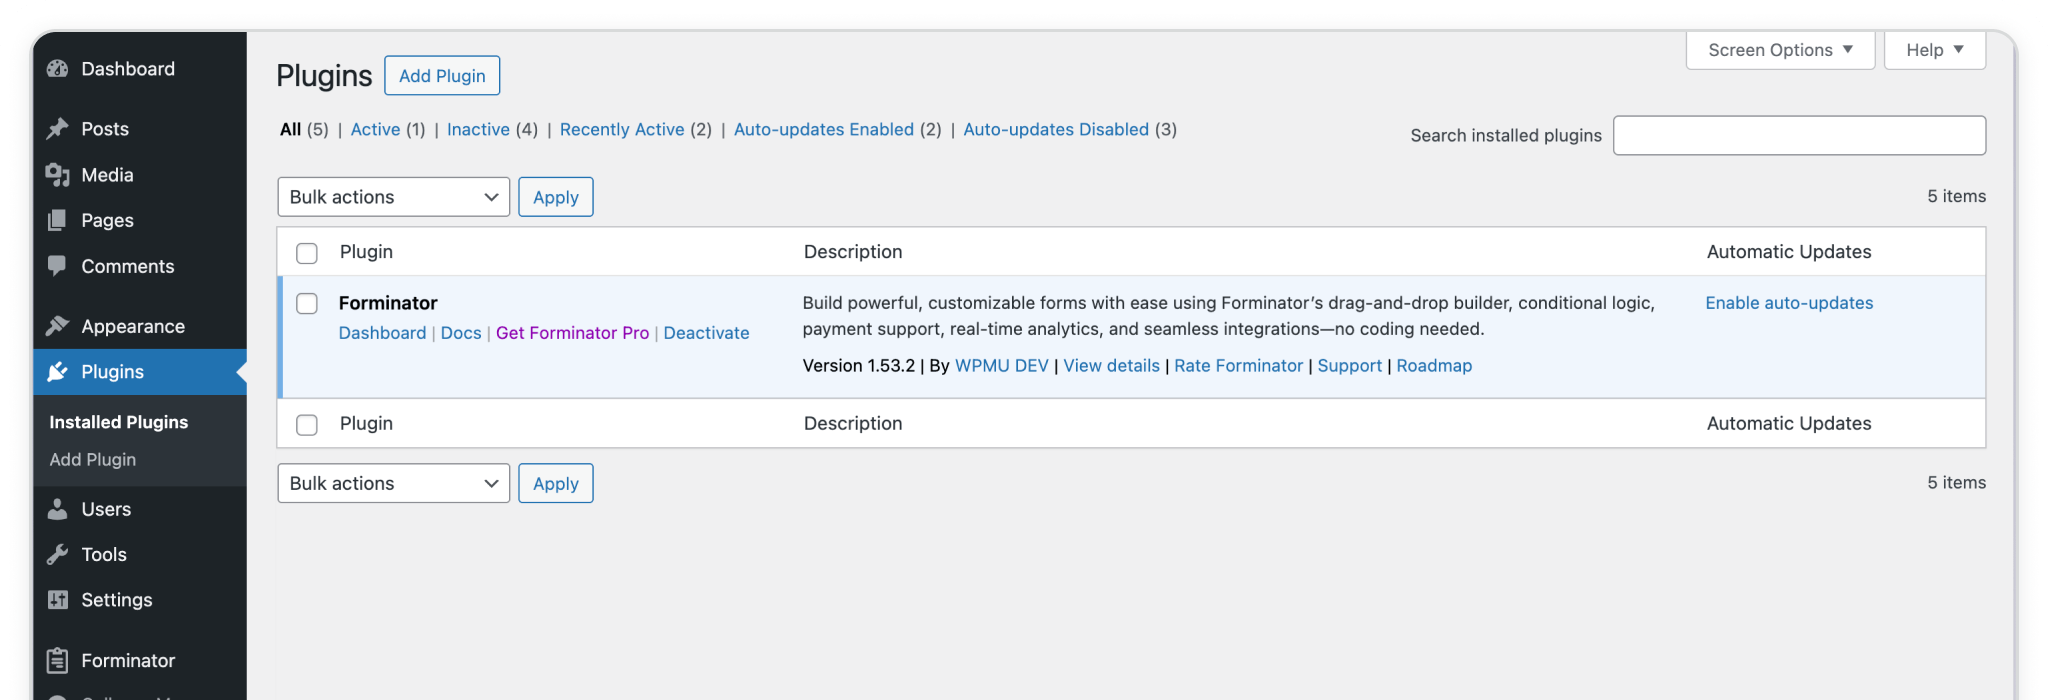
Task: Click the Pages stacked-sheets icon
Action: pyautogui.click(x=58, y=220)
